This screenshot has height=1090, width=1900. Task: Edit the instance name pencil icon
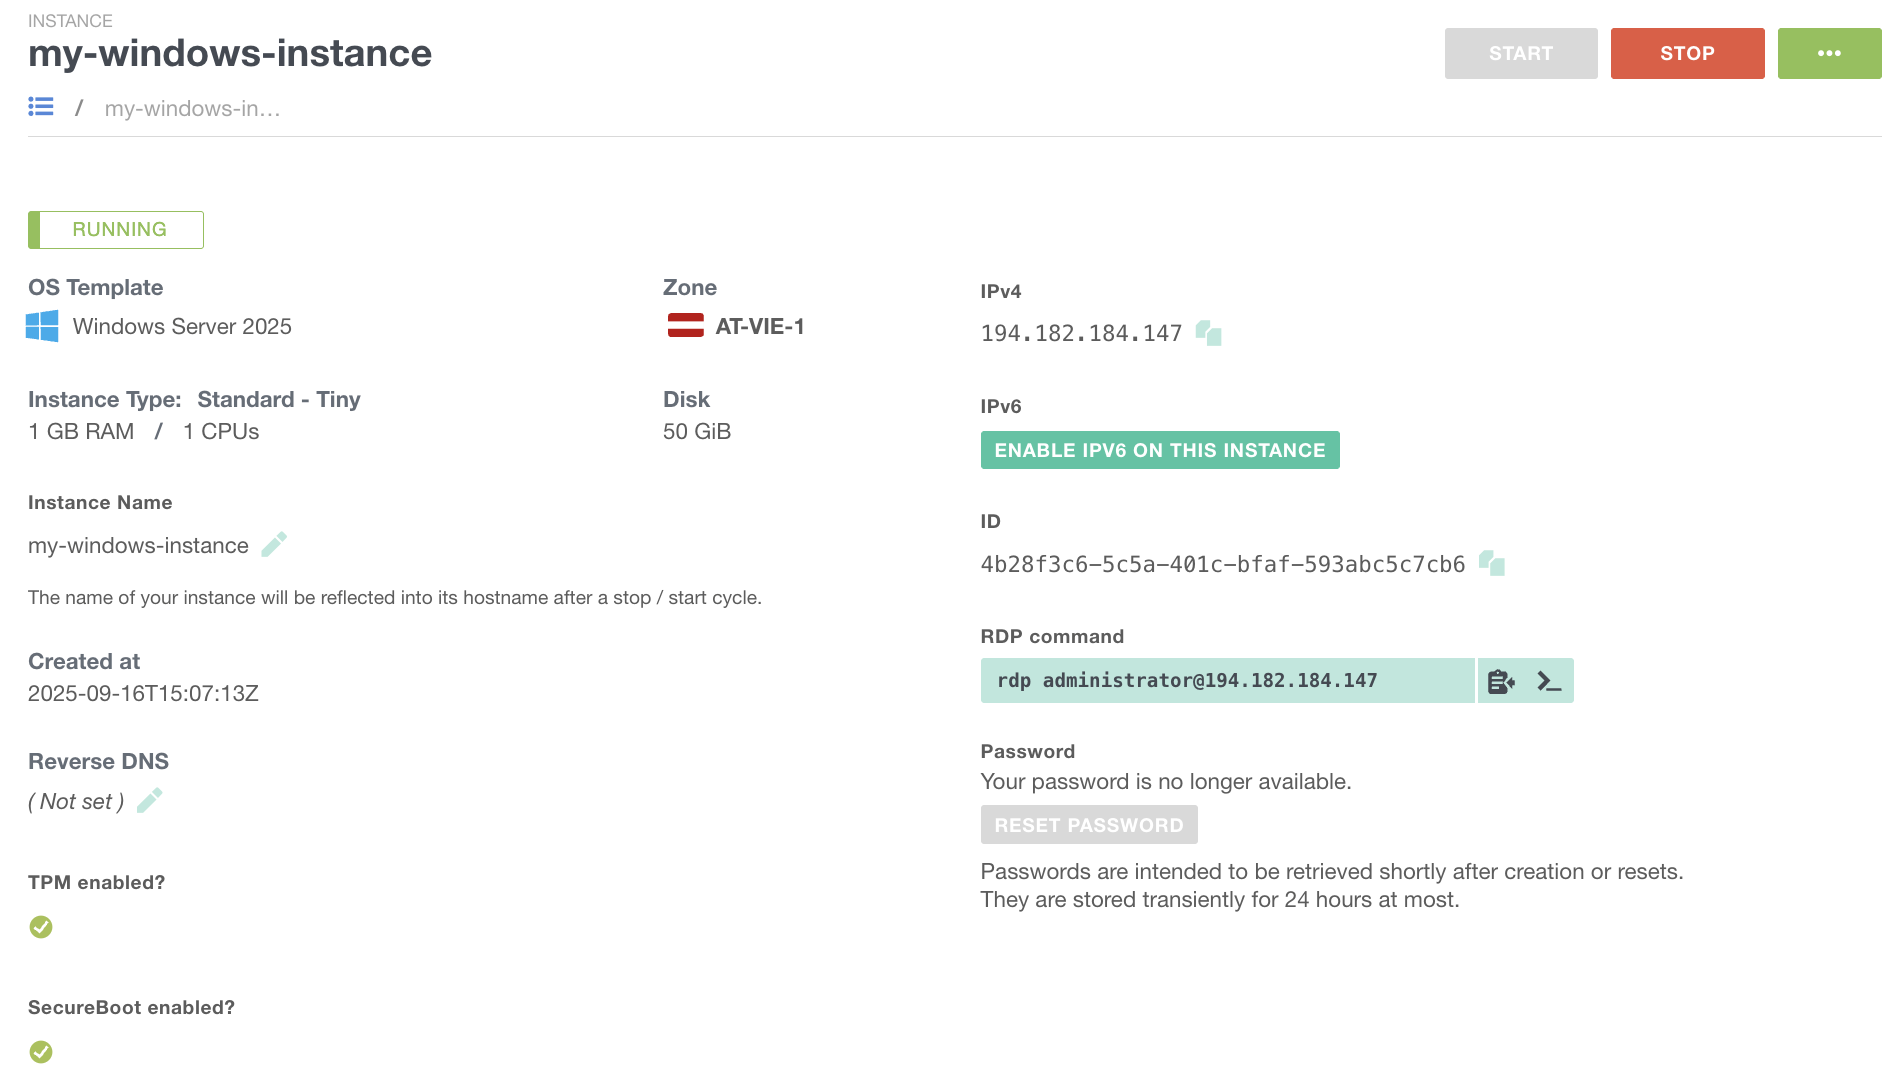click(274, 544)
